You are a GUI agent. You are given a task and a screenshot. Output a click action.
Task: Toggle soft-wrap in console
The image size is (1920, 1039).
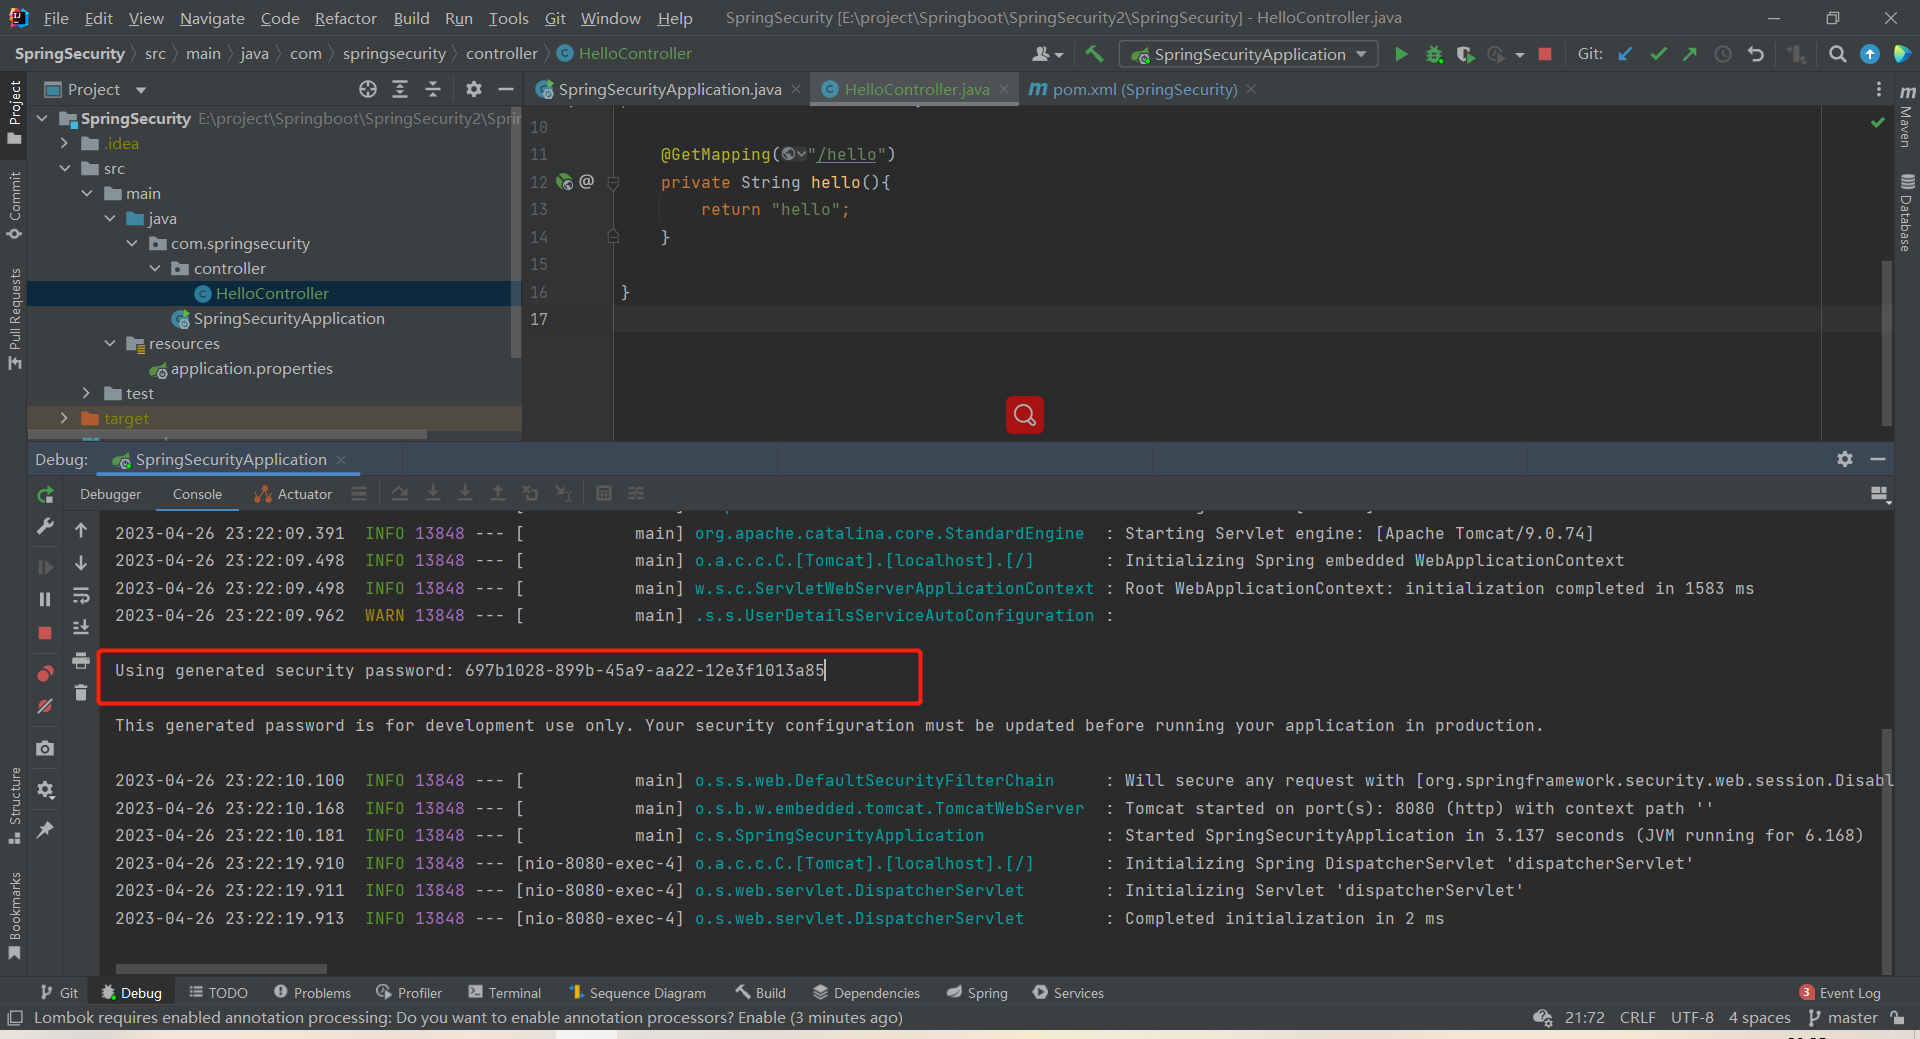[x=81, y=596]
